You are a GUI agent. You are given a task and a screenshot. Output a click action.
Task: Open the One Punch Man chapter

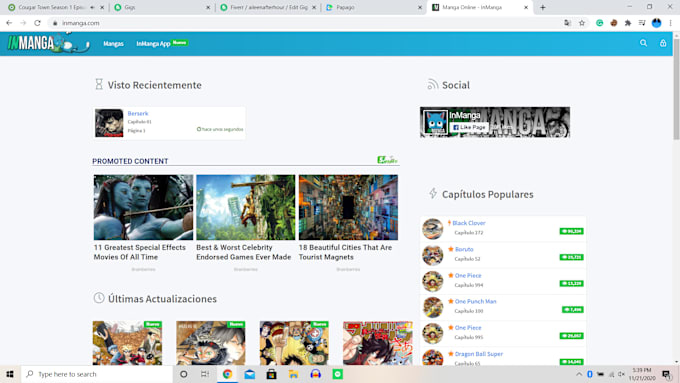coord(475,301)
